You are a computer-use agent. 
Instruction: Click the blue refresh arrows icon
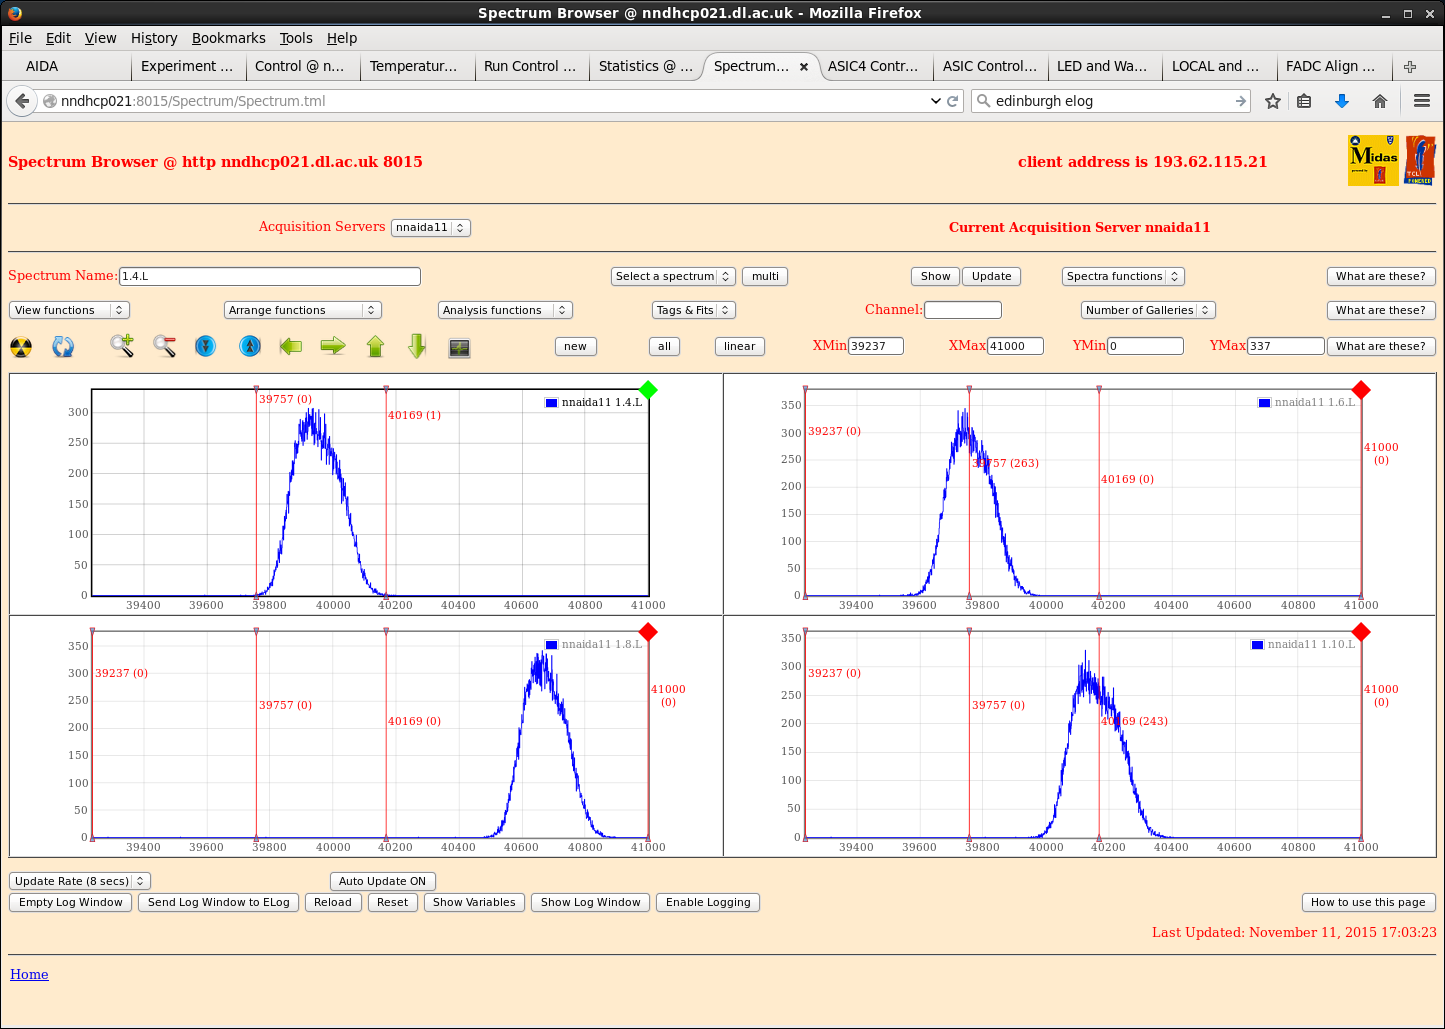(63, 347)
